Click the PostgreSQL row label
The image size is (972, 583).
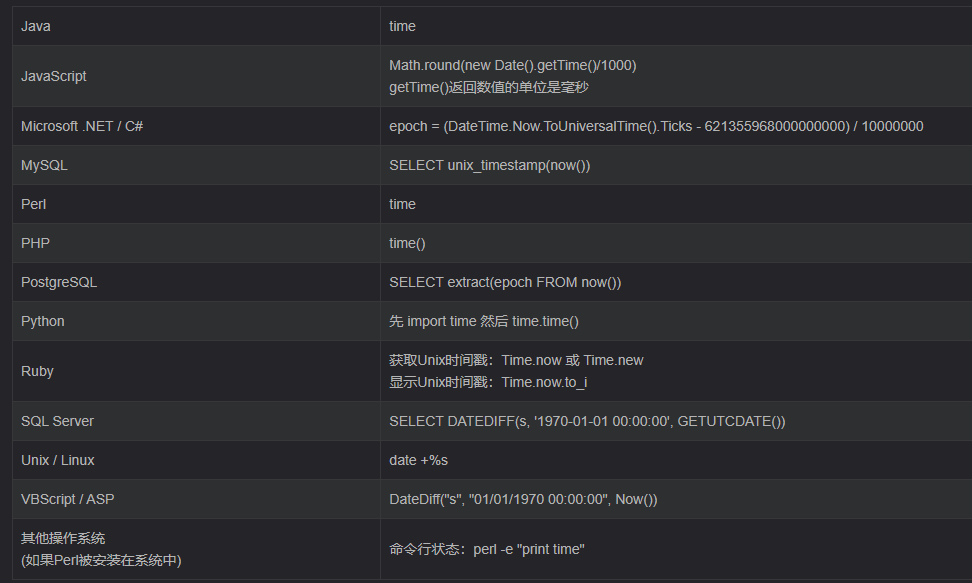59,282
